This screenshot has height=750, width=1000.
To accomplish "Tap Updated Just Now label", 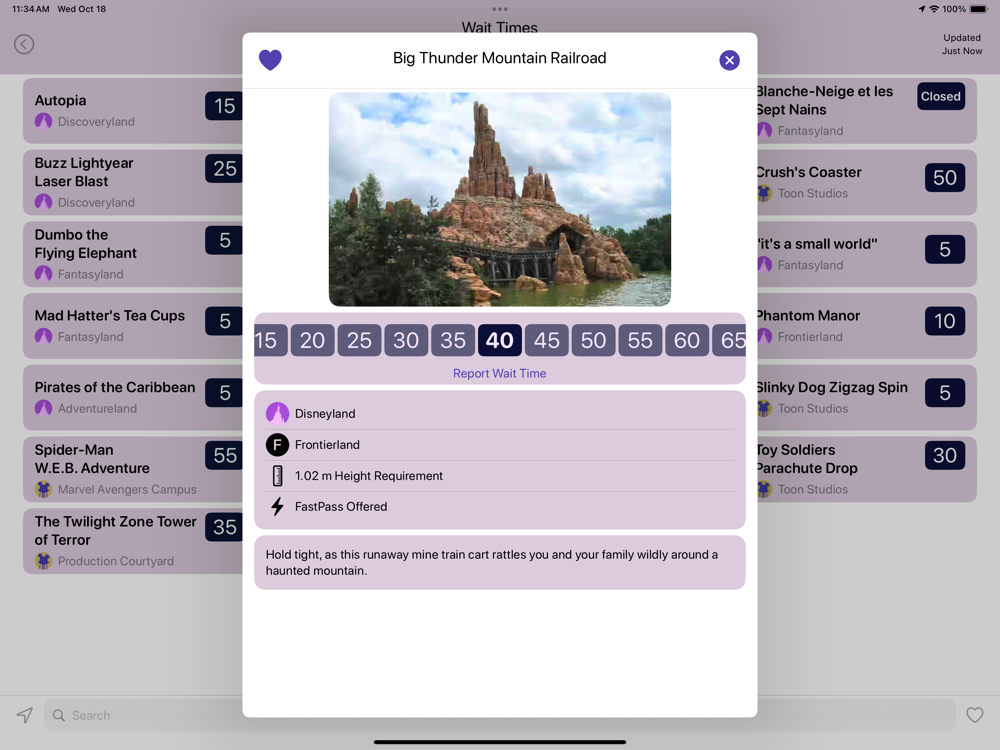I will click(962, 44).
